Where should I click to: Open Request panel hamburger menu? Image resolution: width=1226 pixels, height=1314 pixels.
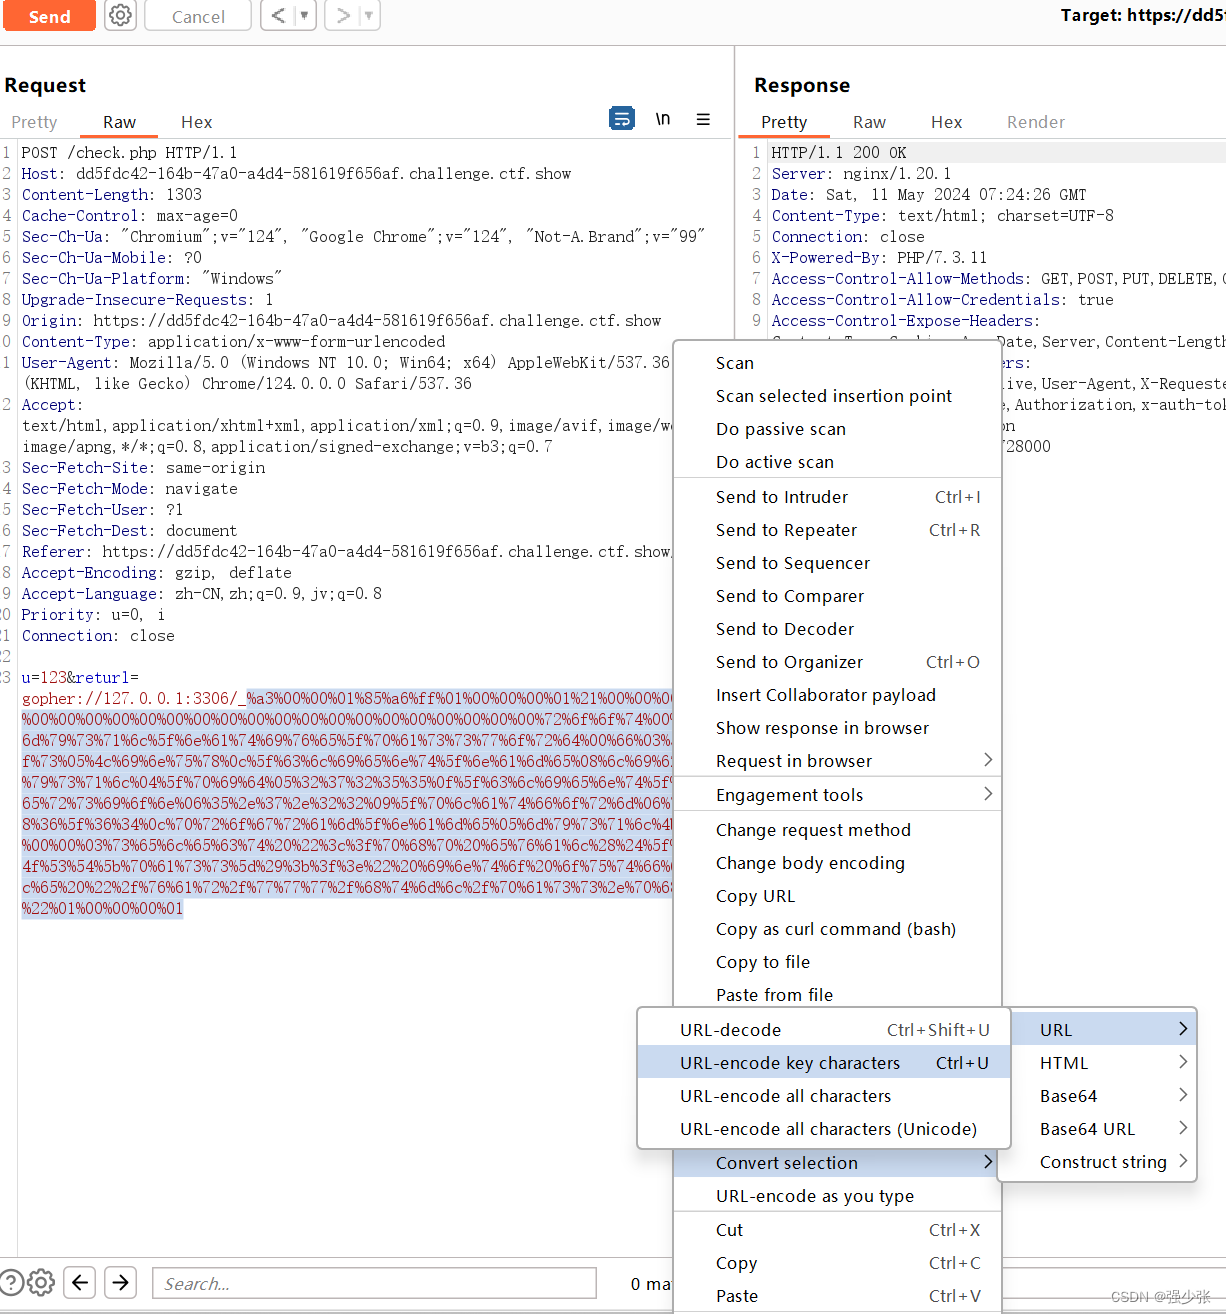(x=703, y=119)
